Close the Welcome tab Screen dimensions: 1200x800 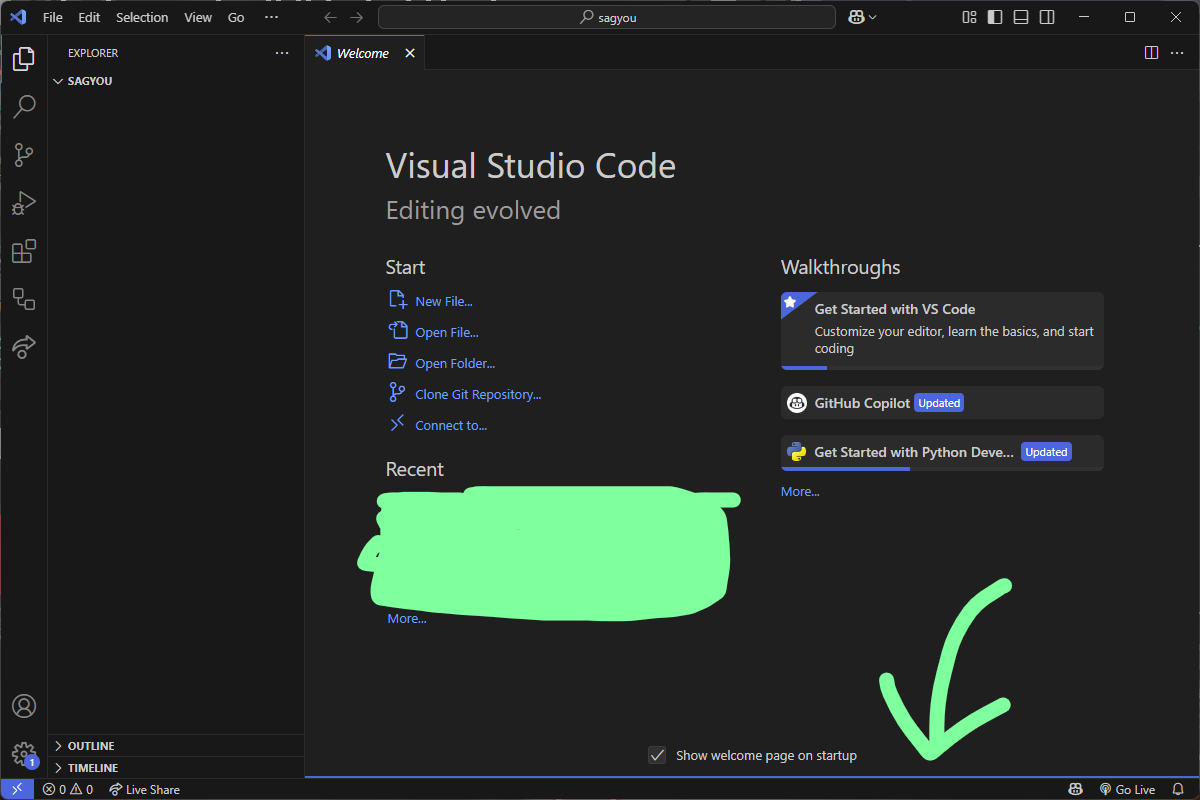[x=409, y=53]
